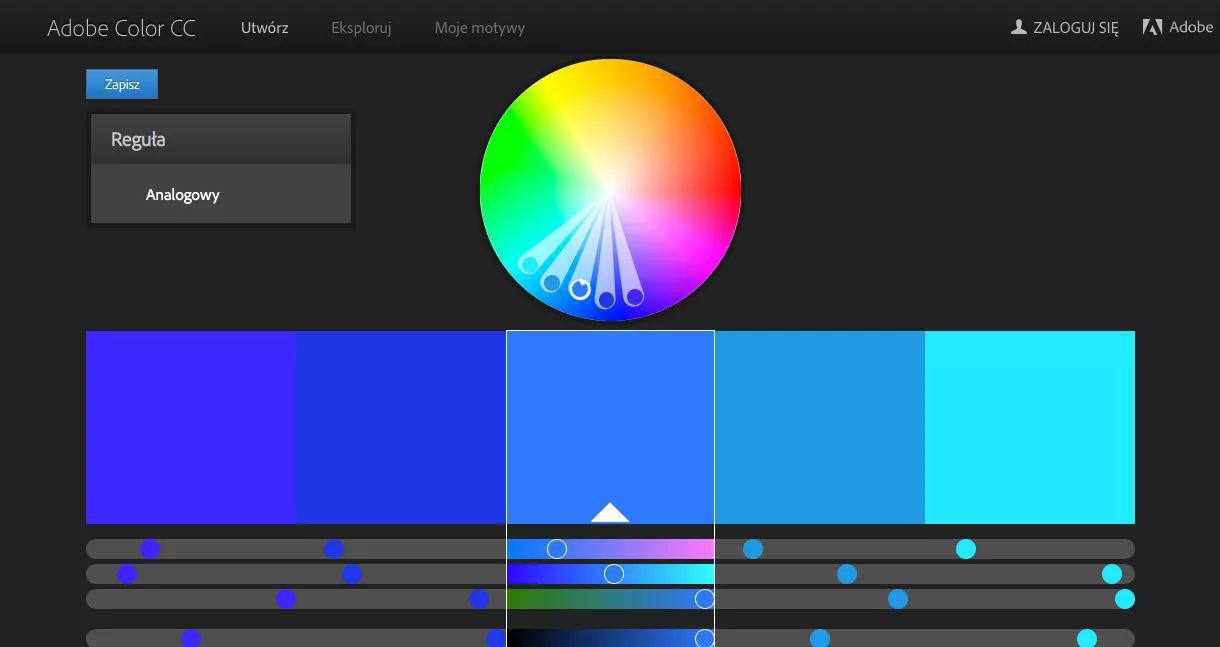Click second-row slider handle under the sky-blue swatch
The width and height of the screenshot is (1220, 647).
click(847, 574)
